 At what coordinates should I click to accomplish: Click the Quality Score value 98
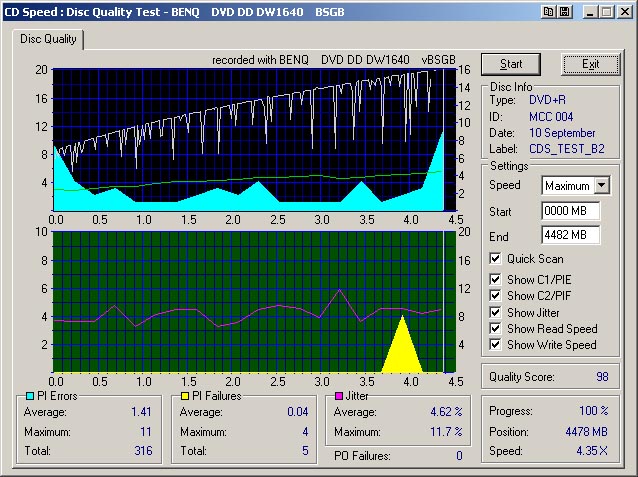pos(602,377)
